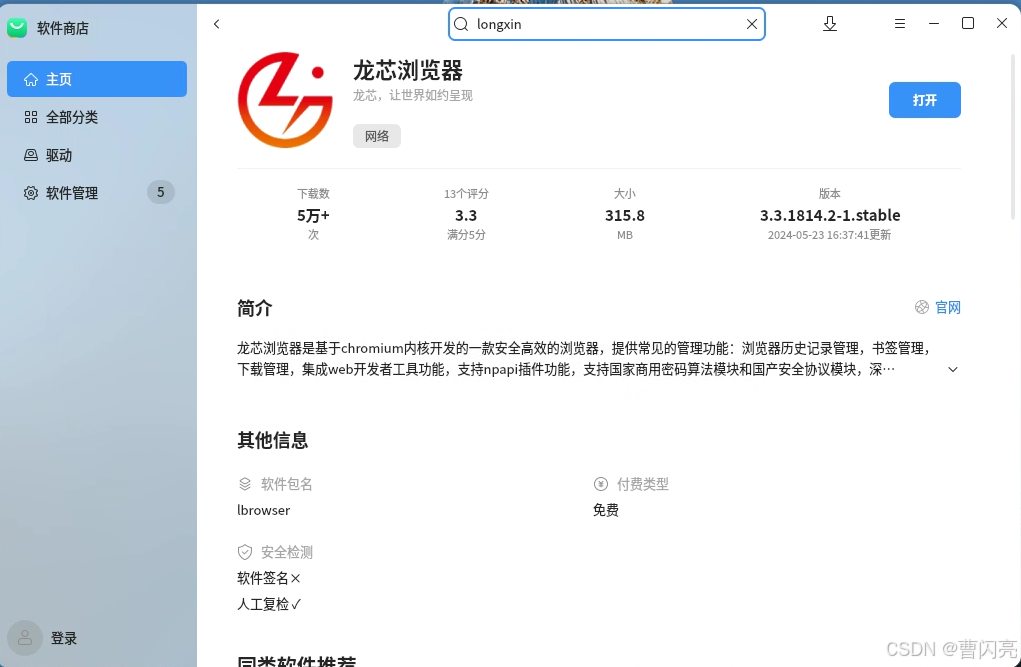Click the app store logo icon
This screenshot has width=1021, height=667.
pos(17,28)
